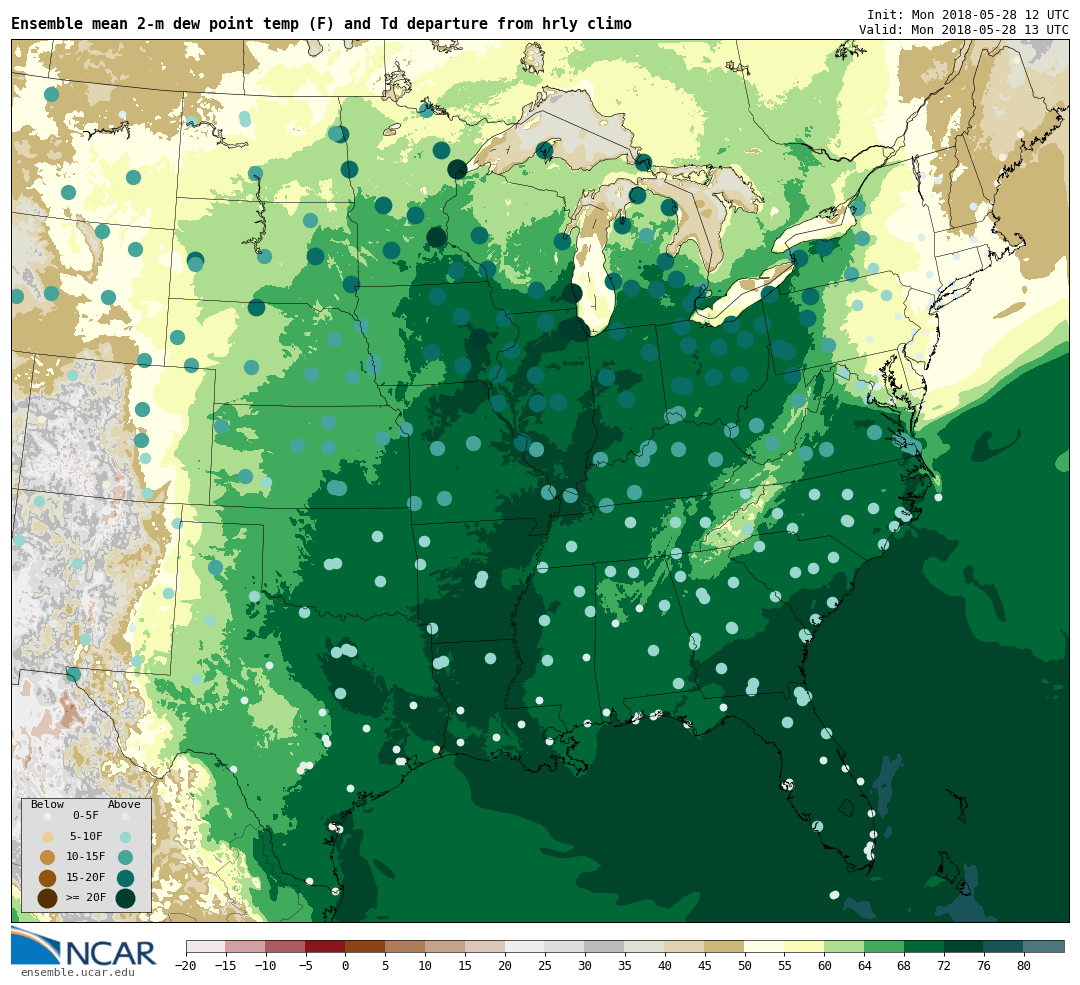Click the "72" colorbar tick label

click(944, 966)
